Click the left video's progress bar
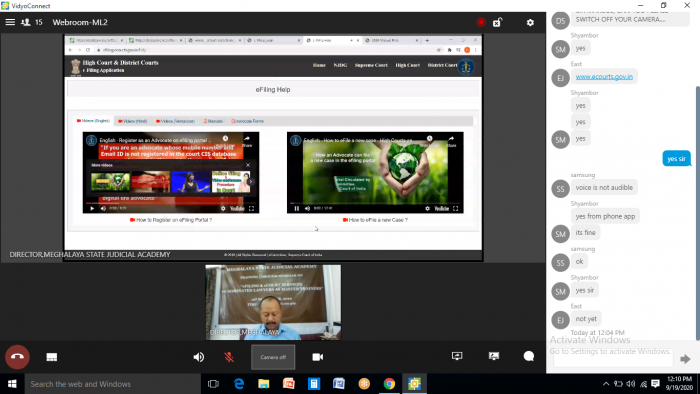 click(171, 203)
